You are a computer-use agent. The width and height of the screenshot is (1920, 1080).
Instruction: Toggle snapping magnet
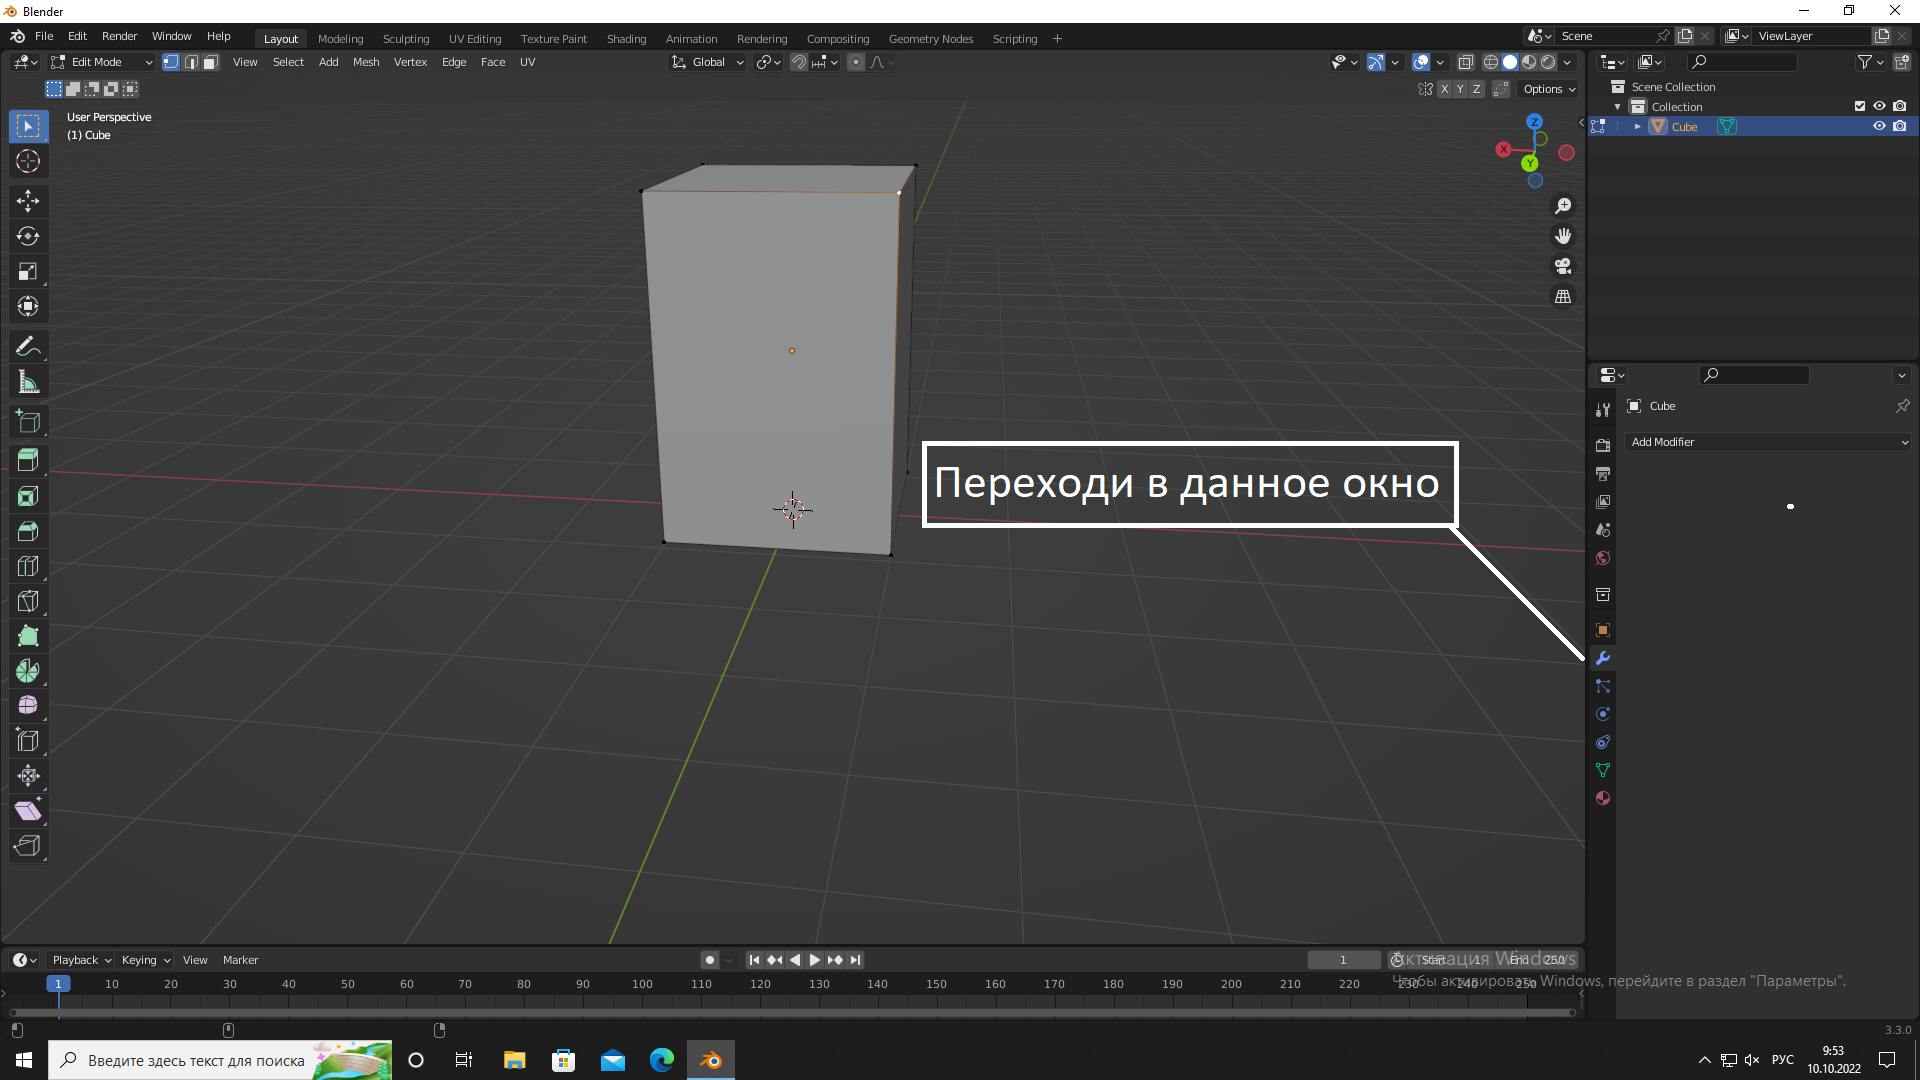click(799, 62)
